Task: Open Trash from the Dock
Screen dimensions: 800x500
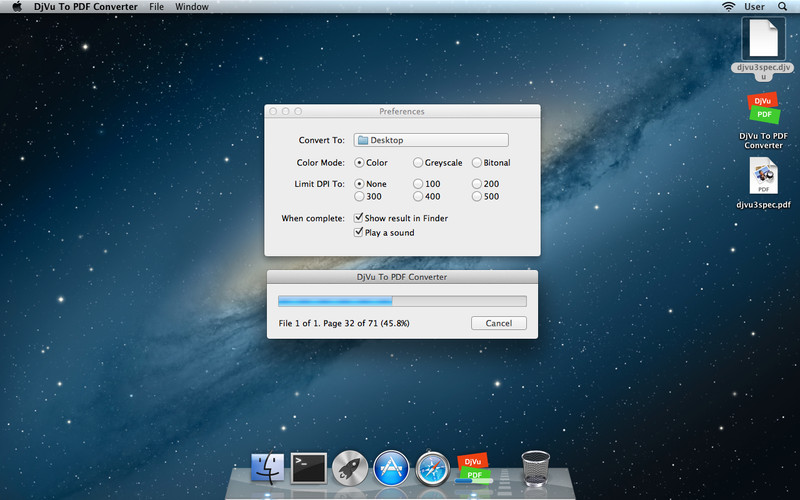Action: 536,468
